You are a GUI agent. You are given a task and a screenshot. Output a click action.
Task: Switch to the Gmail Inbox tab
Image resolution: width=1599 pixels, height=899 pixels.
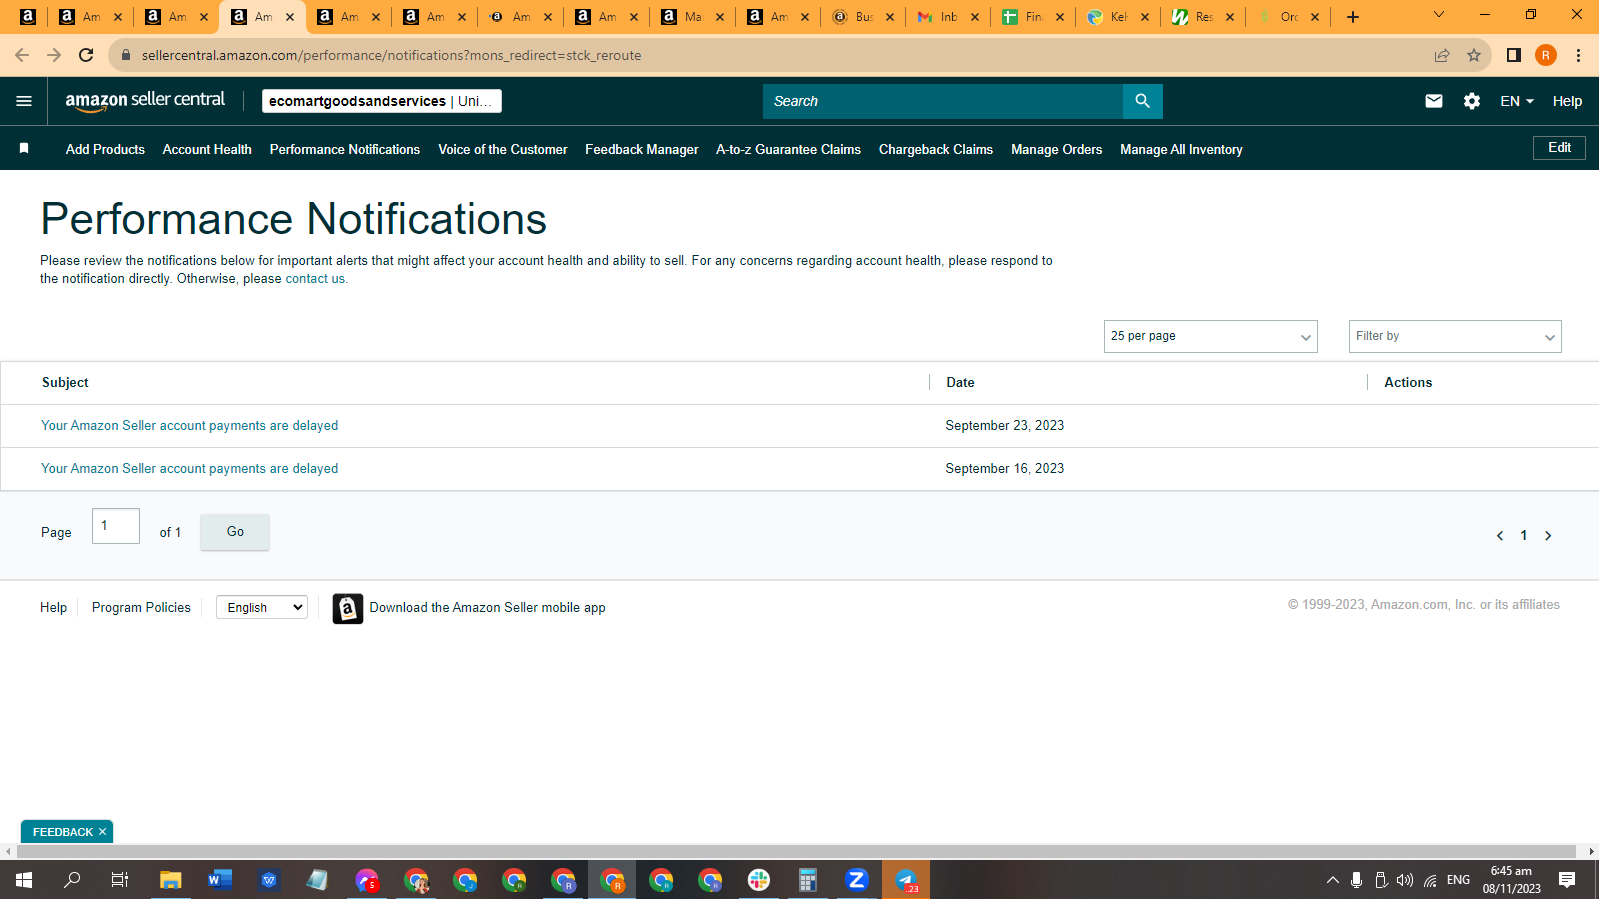(x=948, y=17)
